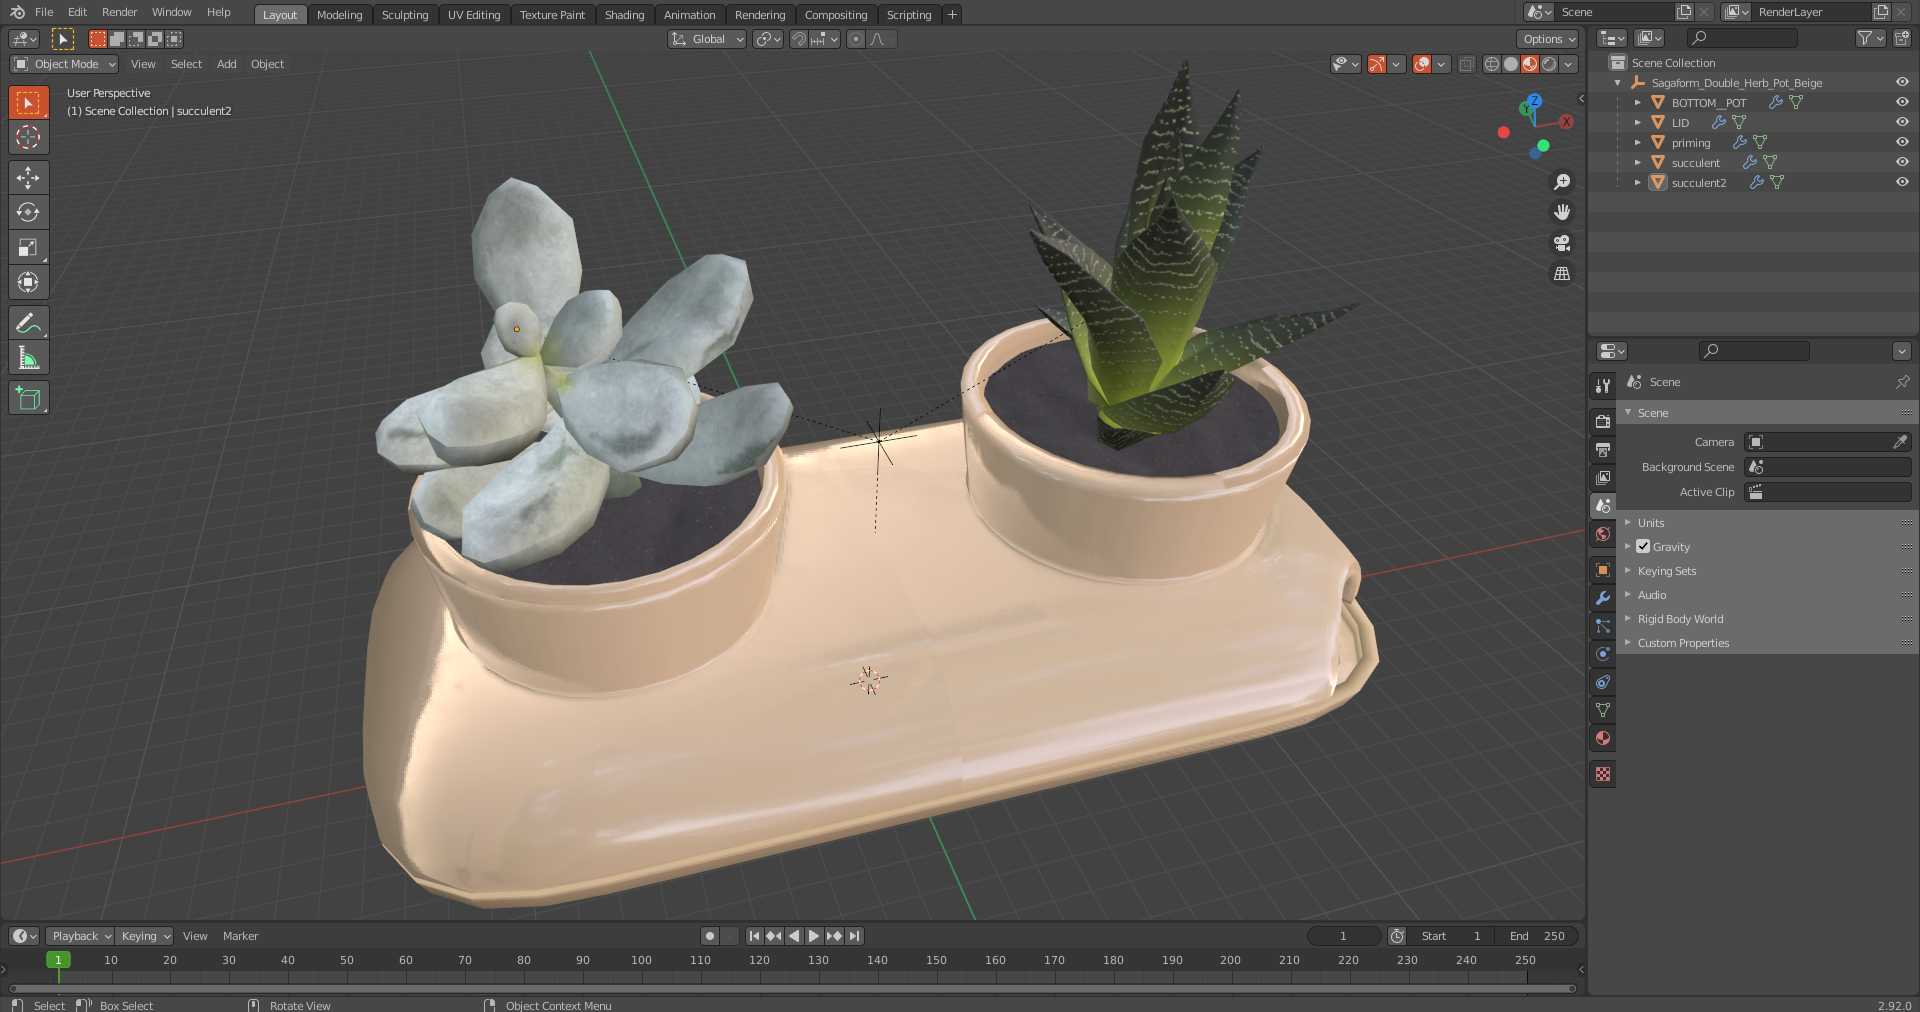Hide succulent object eye icon
The height and width of the screenshot is (1012, 1920).
coord(1902,162)
